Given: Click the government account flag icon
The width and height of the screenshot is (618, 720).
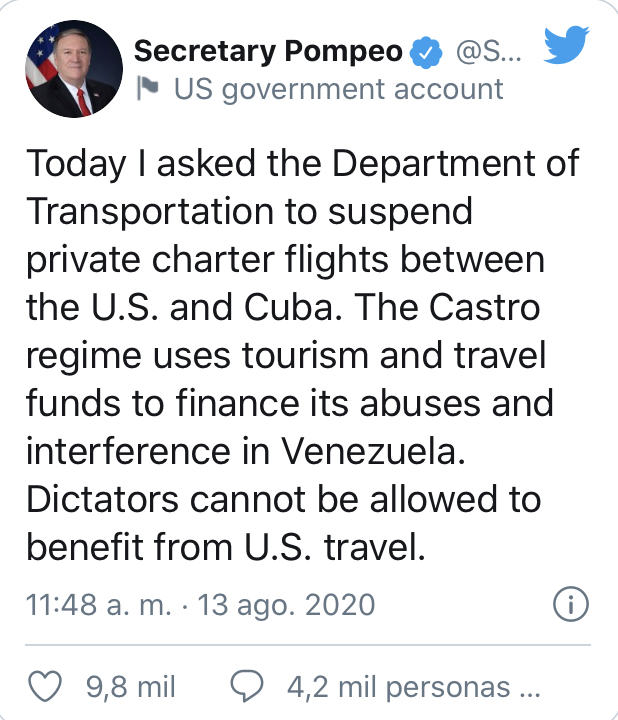Looking at the screenshot, I should 148,89.
